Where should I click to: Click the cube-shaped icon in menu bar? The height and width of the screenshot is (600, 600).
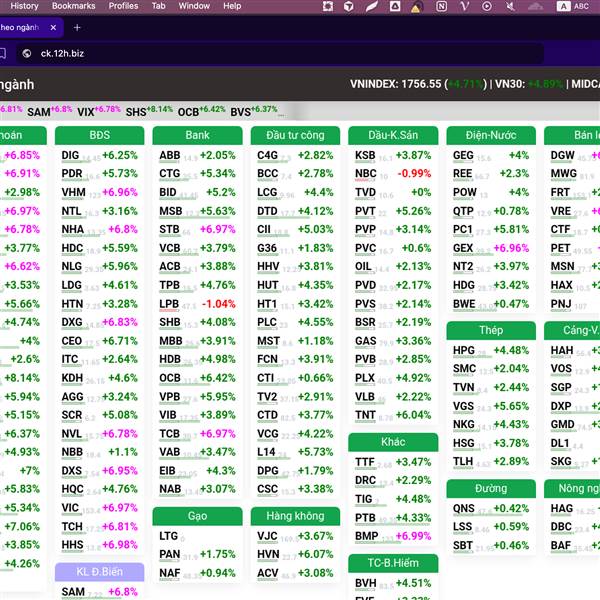pos(348,6)
